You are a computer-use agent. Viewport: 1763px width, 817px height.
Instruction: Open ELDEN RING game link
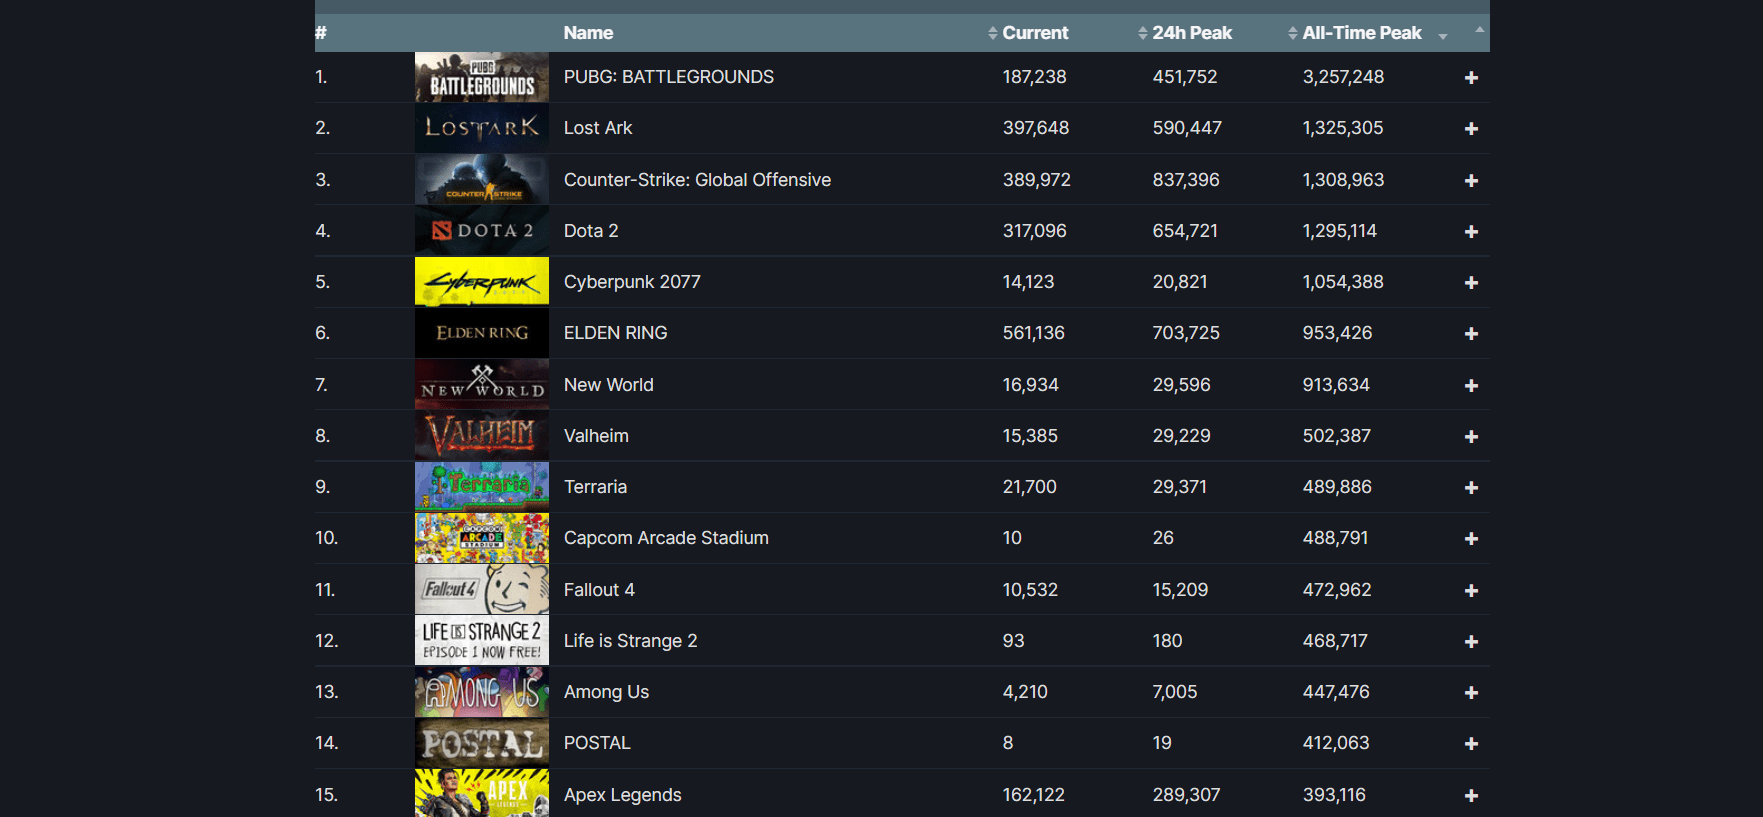(x=615, y=333)
